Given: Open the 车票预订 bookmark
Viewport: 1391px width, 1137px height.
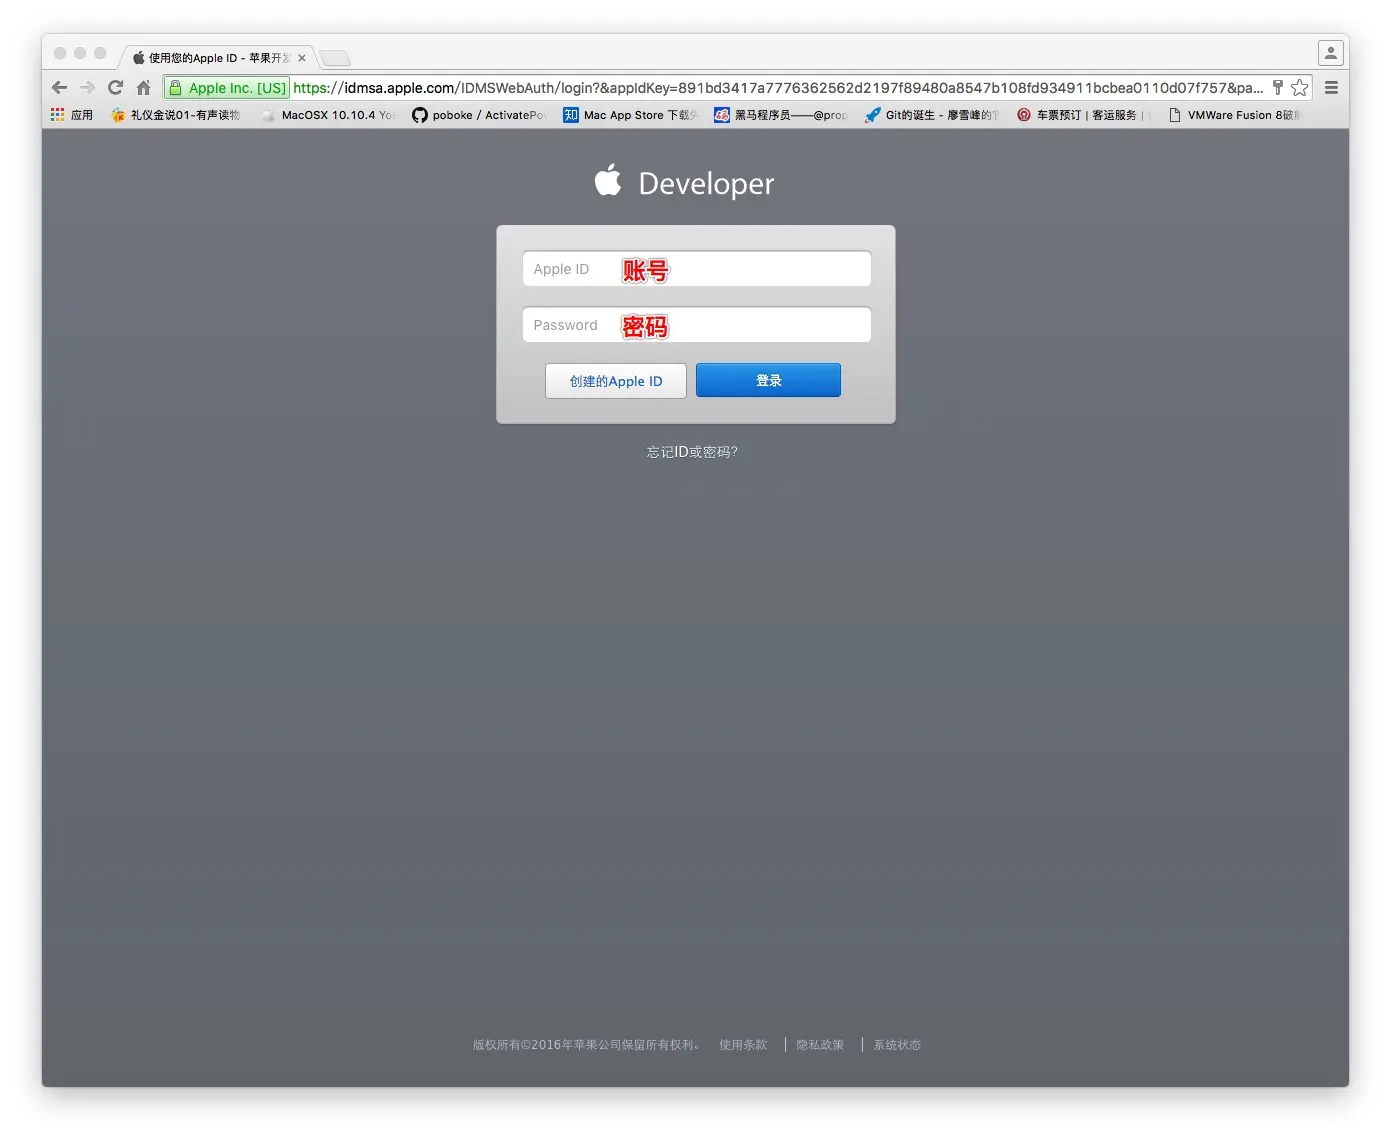Looking at the screenshot, I should click(x=1083, y=115).
